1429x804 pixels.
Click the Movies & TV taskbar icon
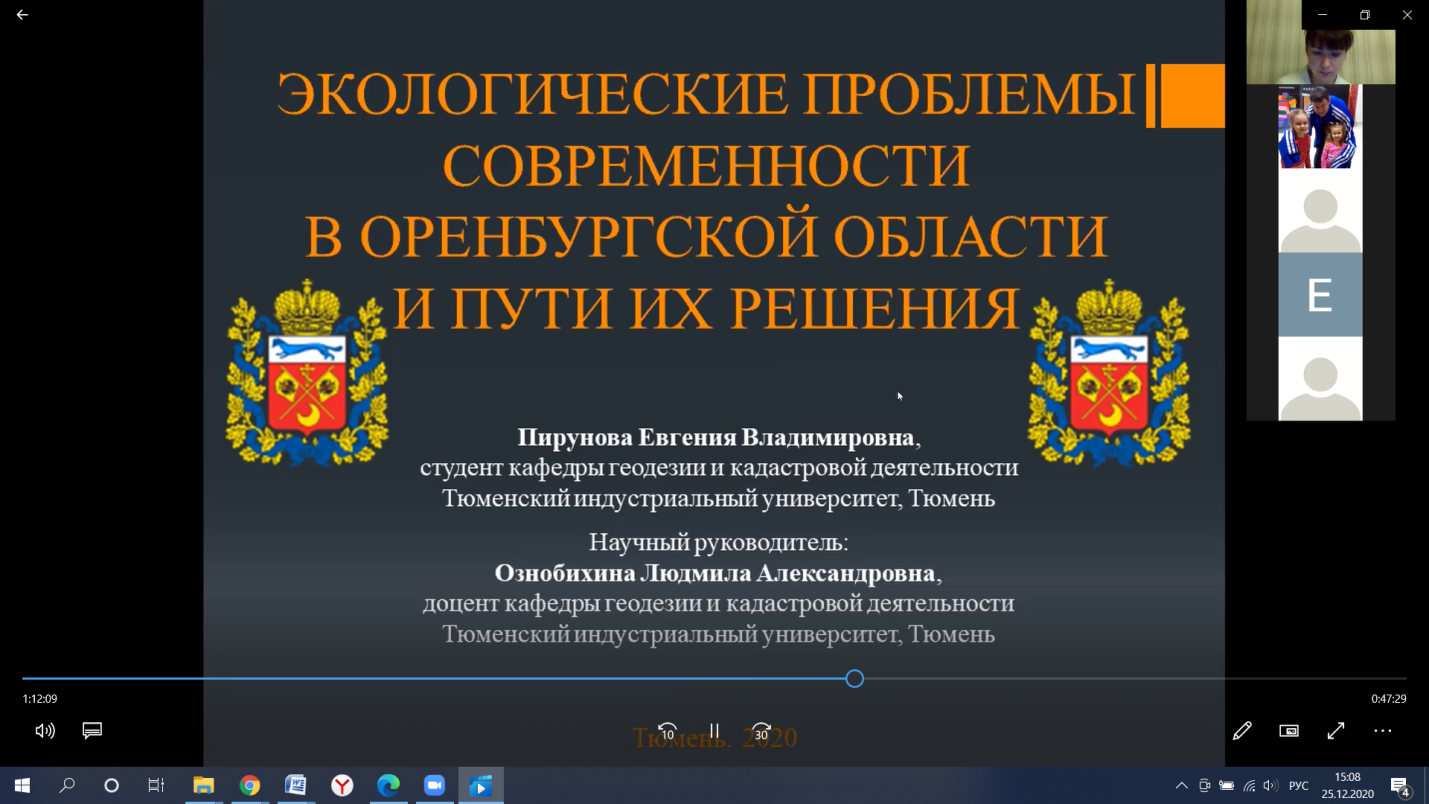point(481,786)
